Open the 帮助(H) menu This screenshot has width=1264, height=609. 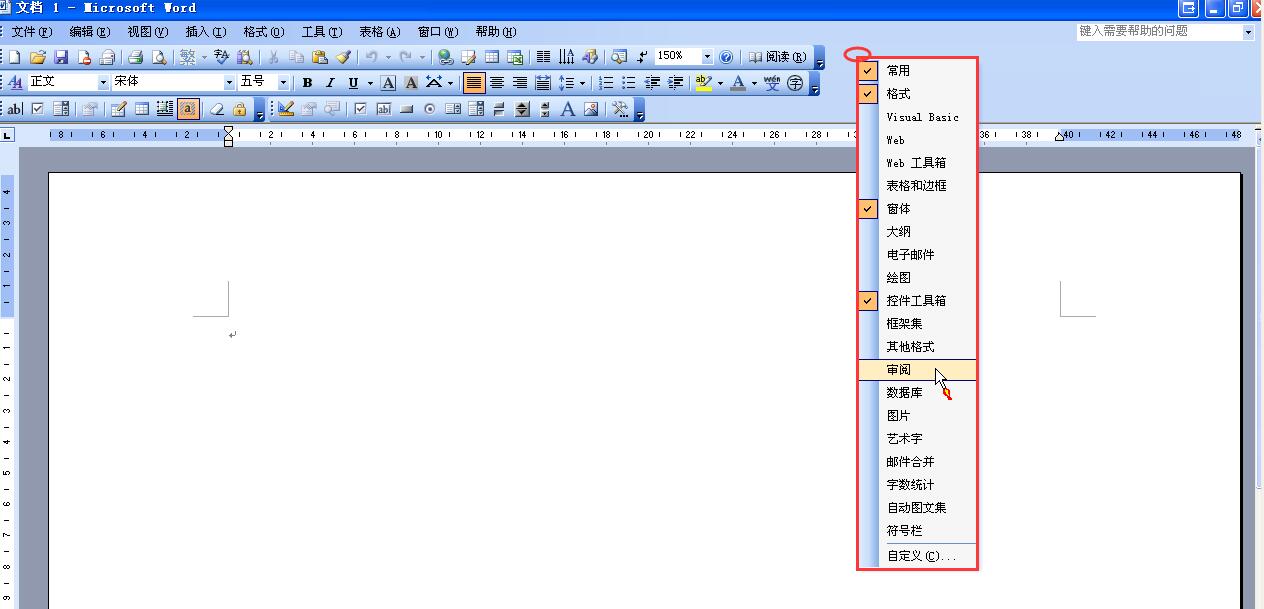coord(496,32)
